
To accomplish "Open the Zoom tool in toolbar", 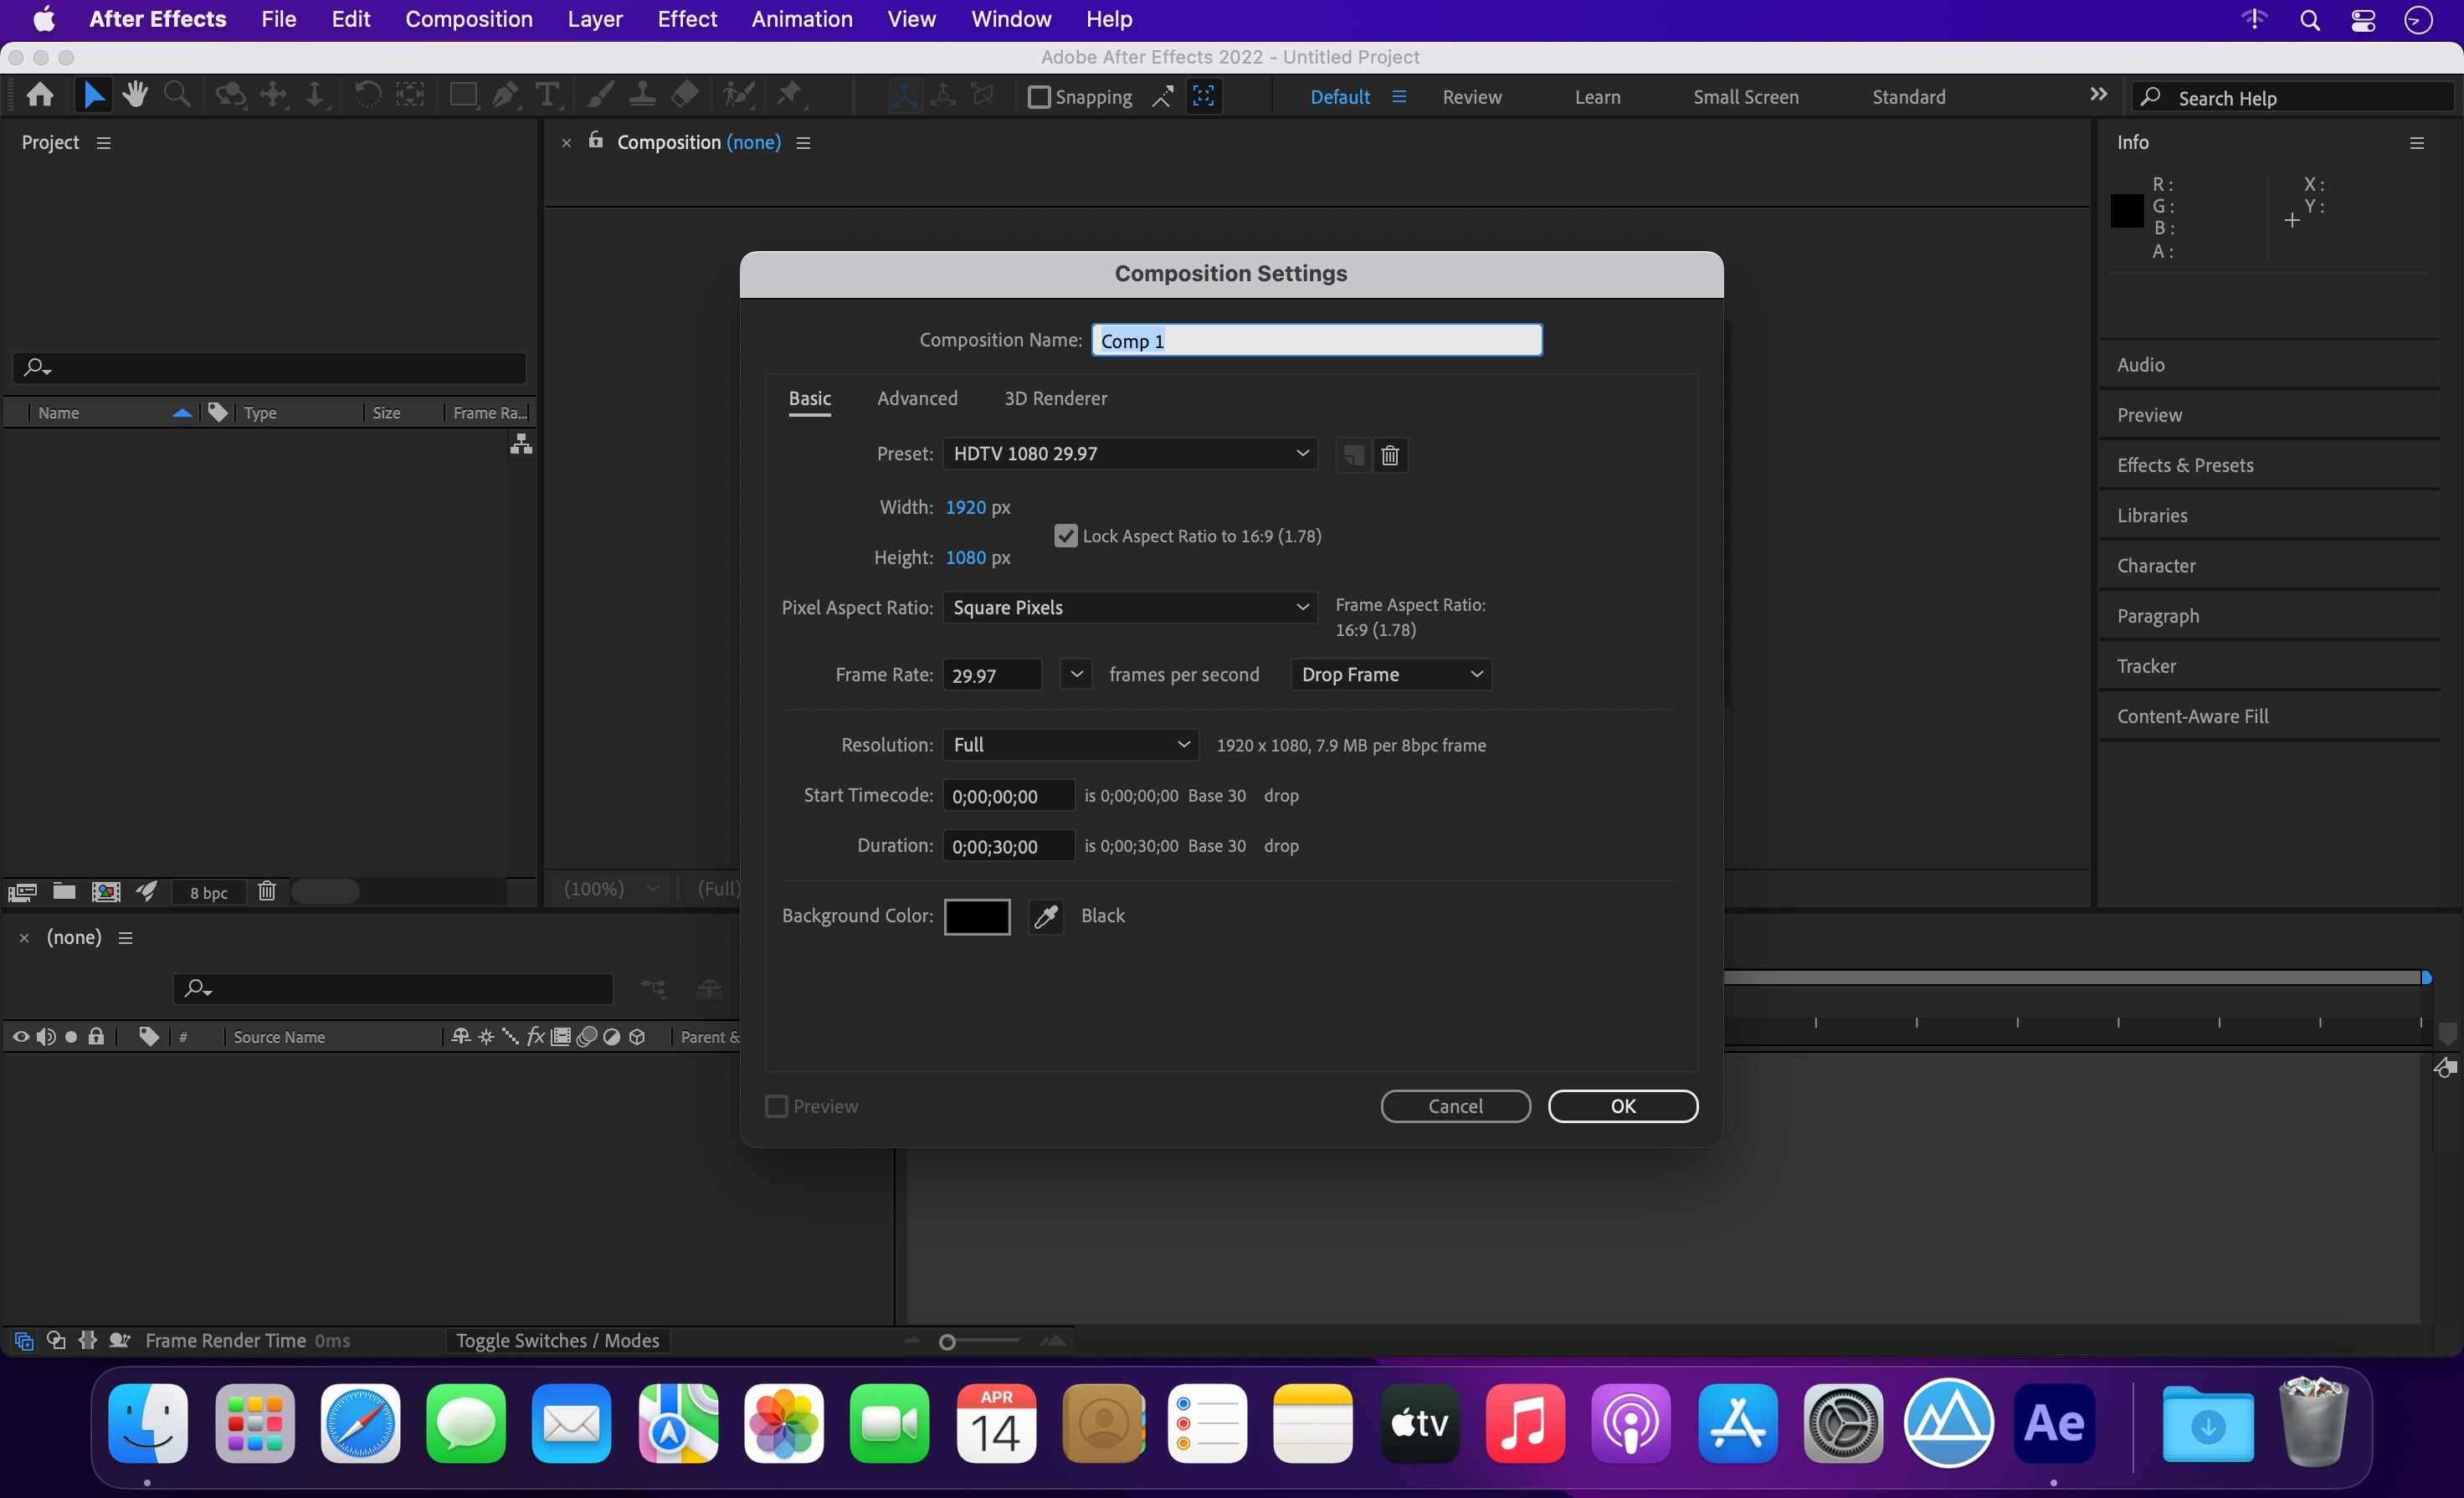I will point(176,95).
